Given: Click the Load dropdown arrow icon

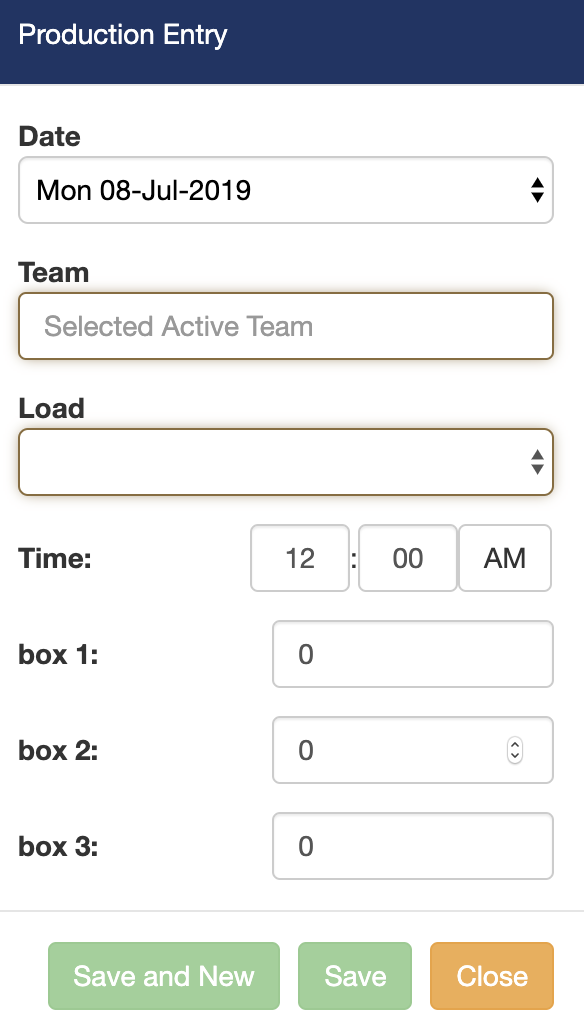Looking at the screenshot, I should tap(536, 462).
